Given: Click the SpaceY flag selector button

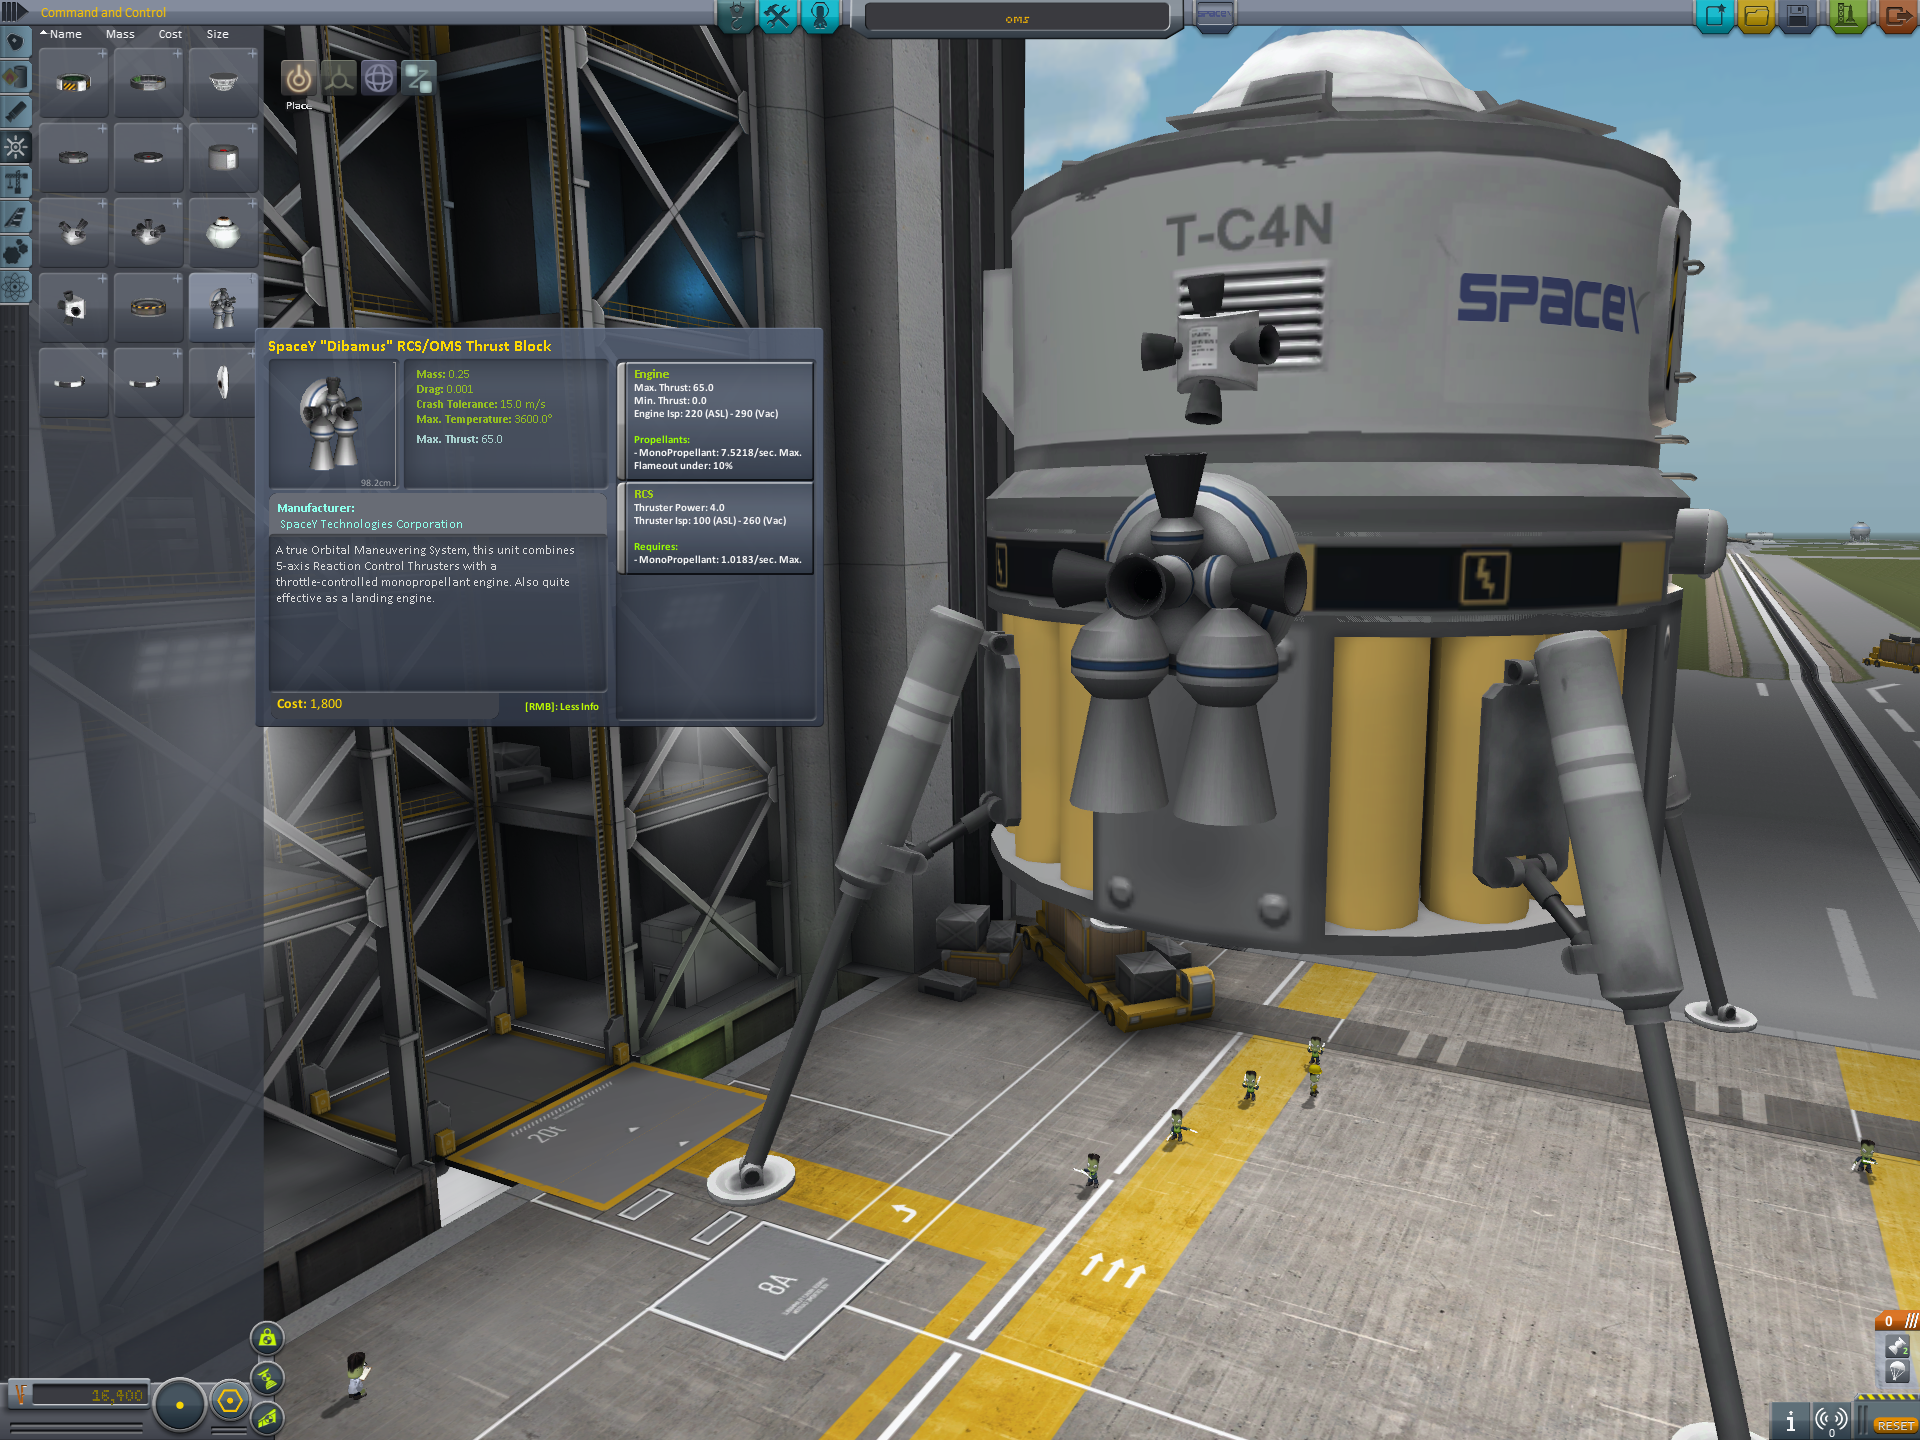Looking at the screenshot, I should tap(1214, 15).
